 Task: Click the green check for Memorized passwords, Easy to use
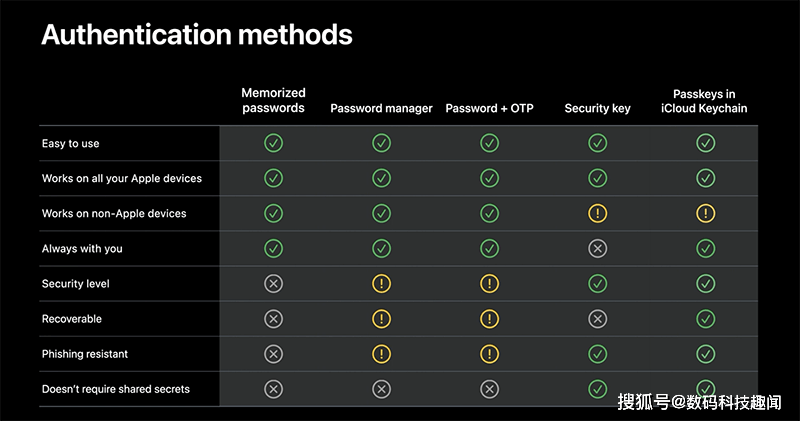pyautogui.click(x=273, y=143)
